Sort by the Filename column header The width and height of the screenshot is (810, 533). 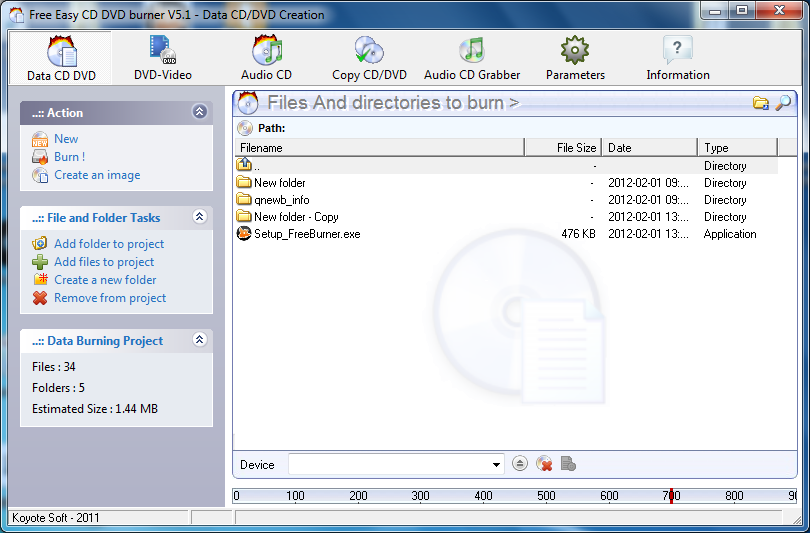[x=380, y=148]
